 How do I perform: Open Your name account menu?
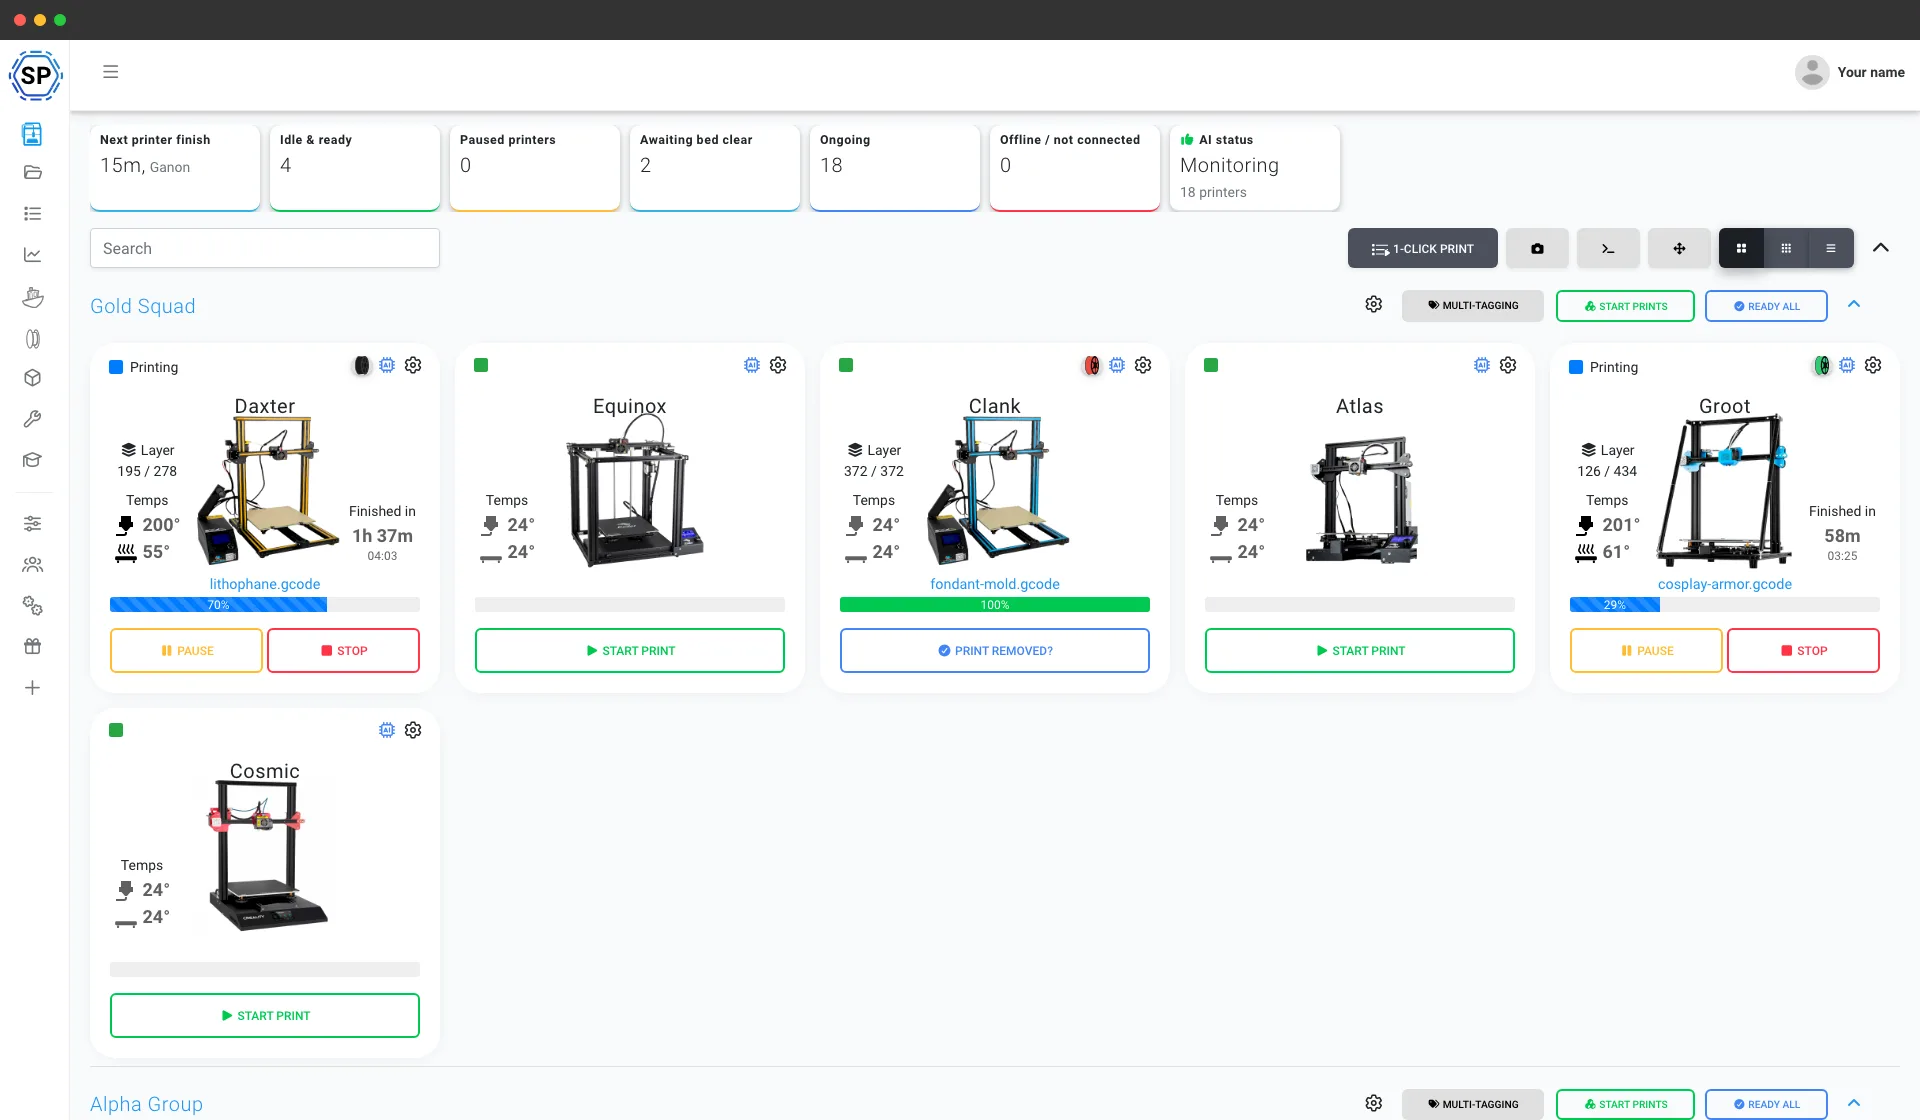[1850, 72]
